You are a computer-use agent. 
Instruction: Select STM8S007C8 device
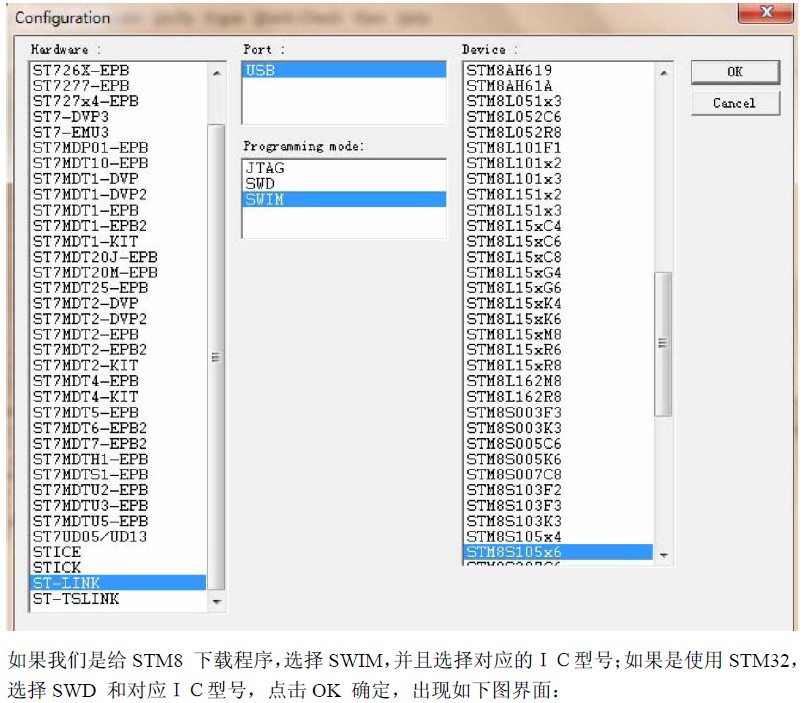tap(558, 474)
